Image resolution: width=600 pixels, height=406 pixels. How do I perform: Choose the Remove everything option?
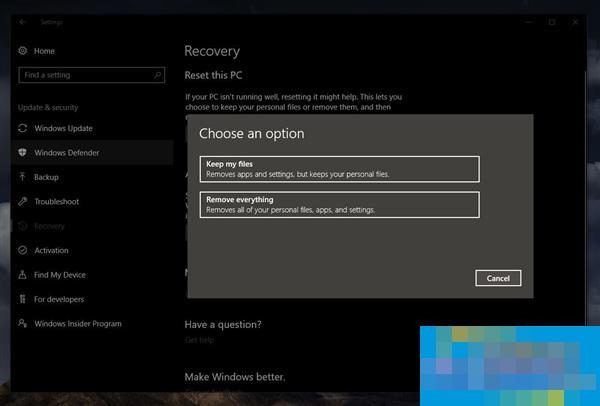[x=339, y=205]
